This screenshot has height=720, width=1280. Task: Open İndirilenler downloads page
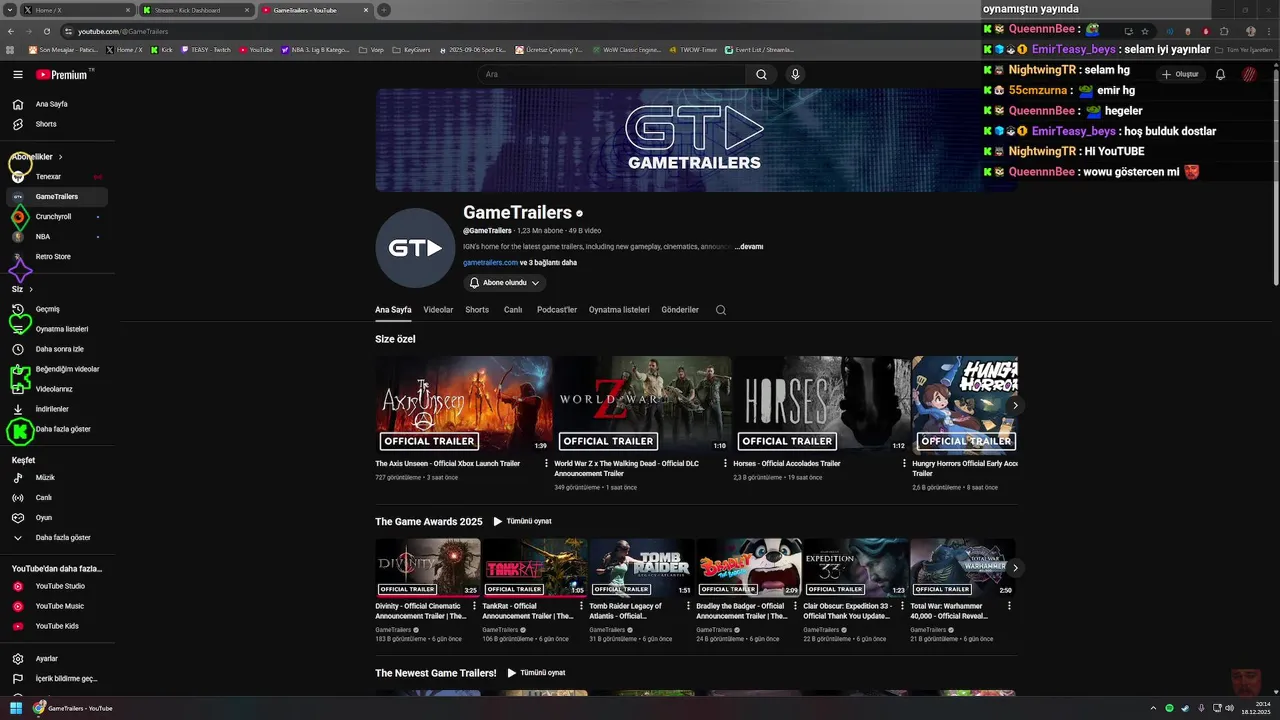click(55, 409)
